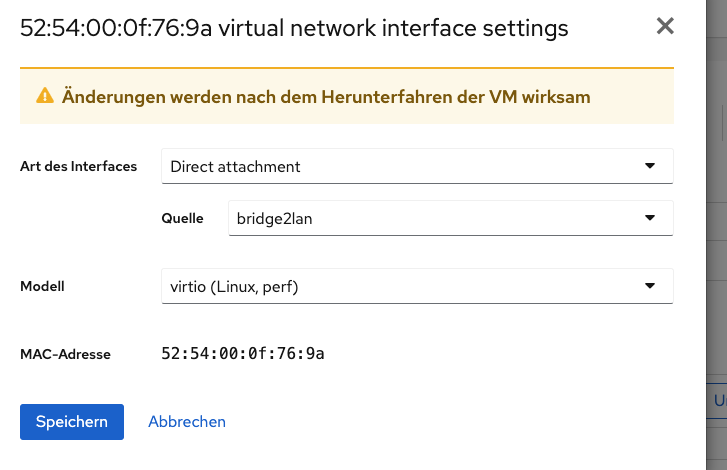Click the warning message about VM shutdown
727x470 pixels.
[326, 97]
